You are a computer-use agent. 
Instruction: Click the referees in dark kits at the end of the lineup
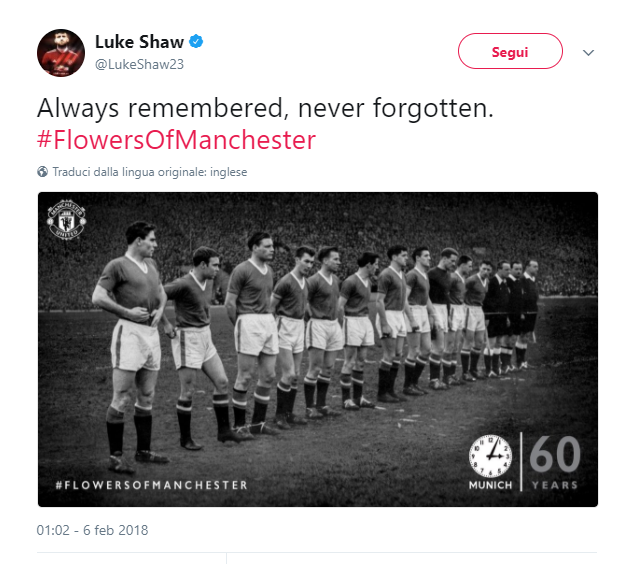[512, 316]
